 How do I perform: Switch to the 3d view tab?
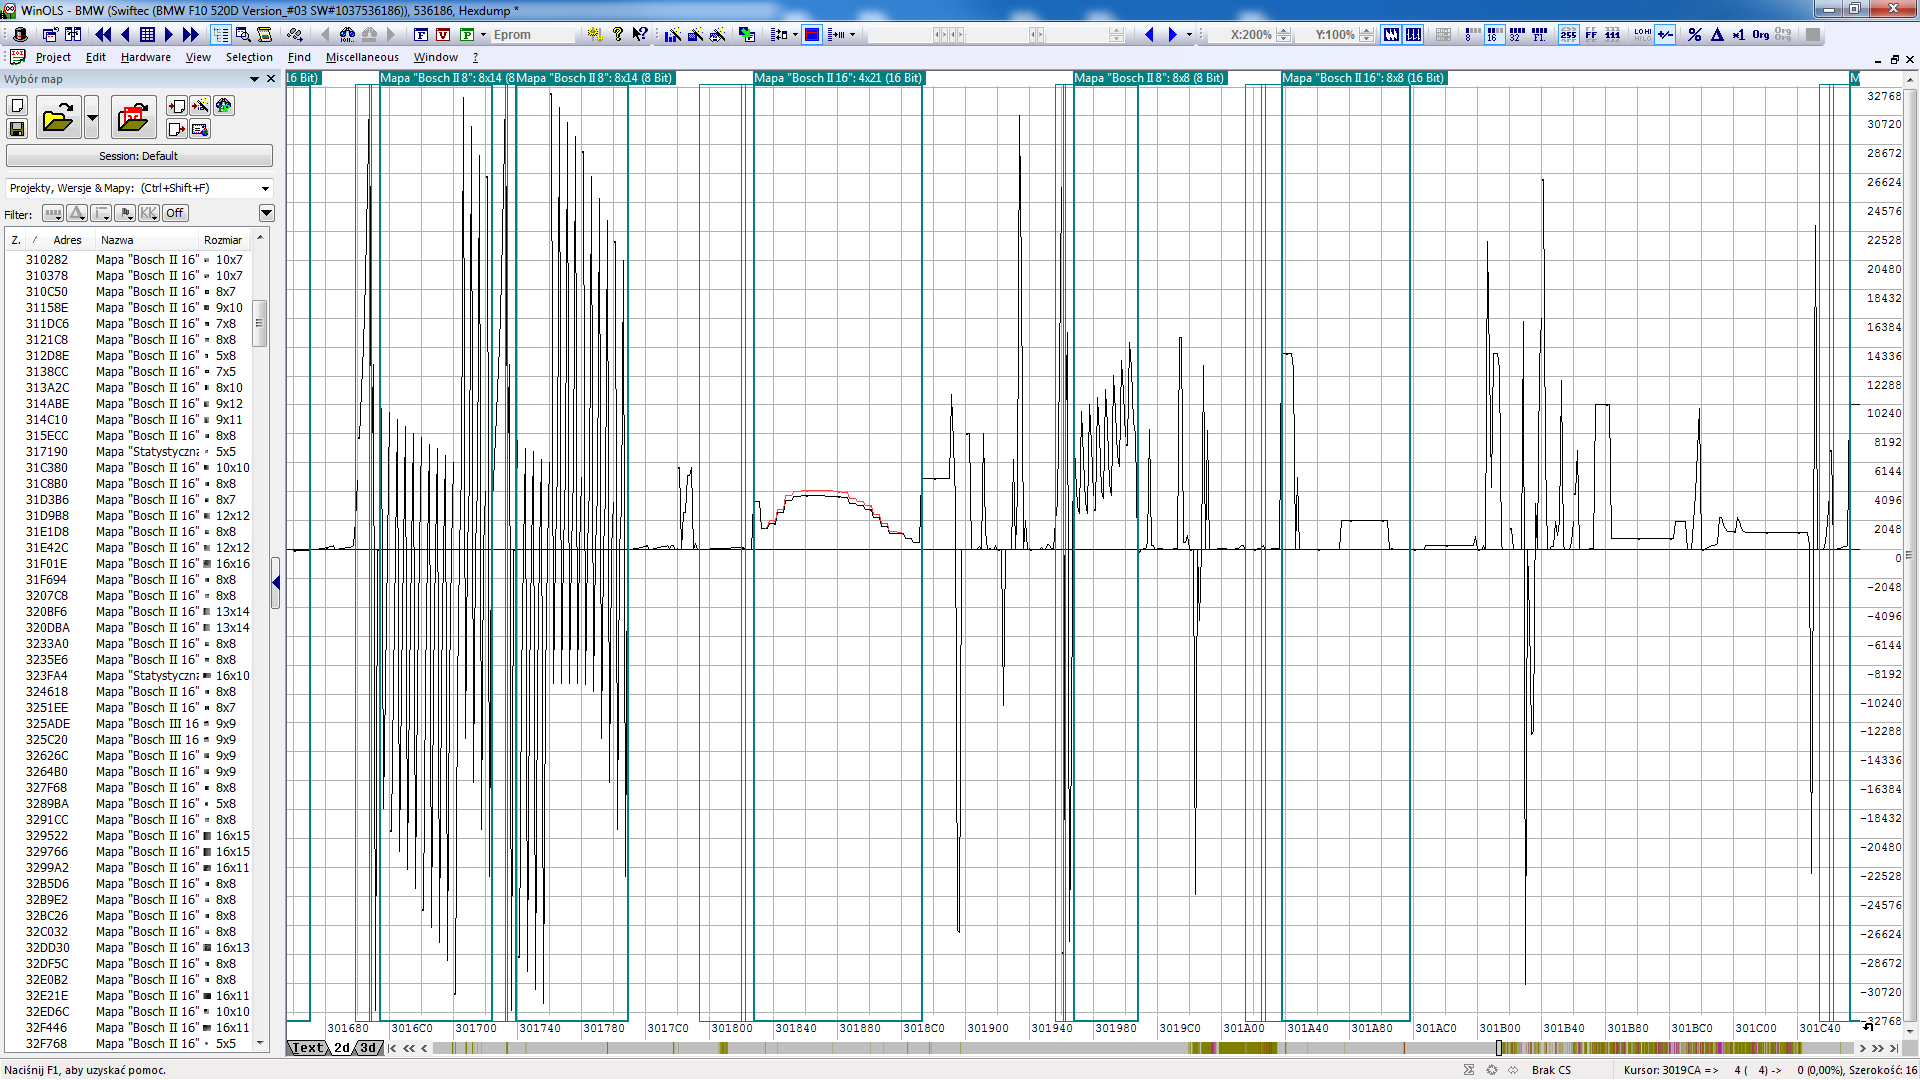[368, 1048]
